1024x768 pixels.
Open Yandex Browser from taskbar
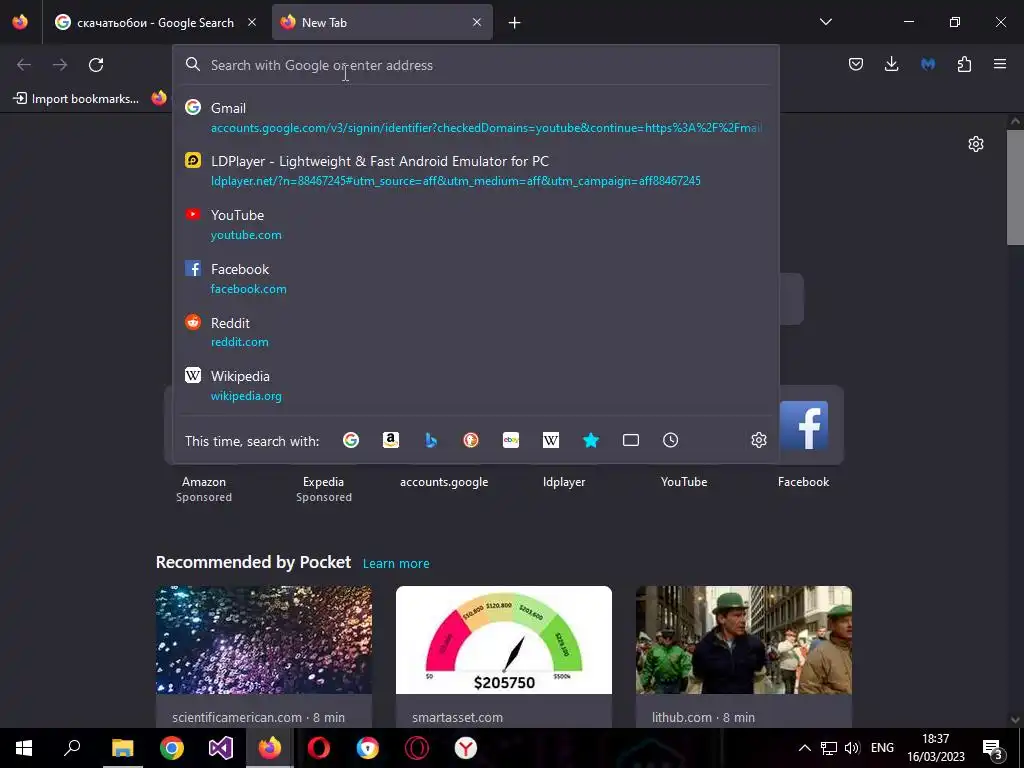pos(466,748)
